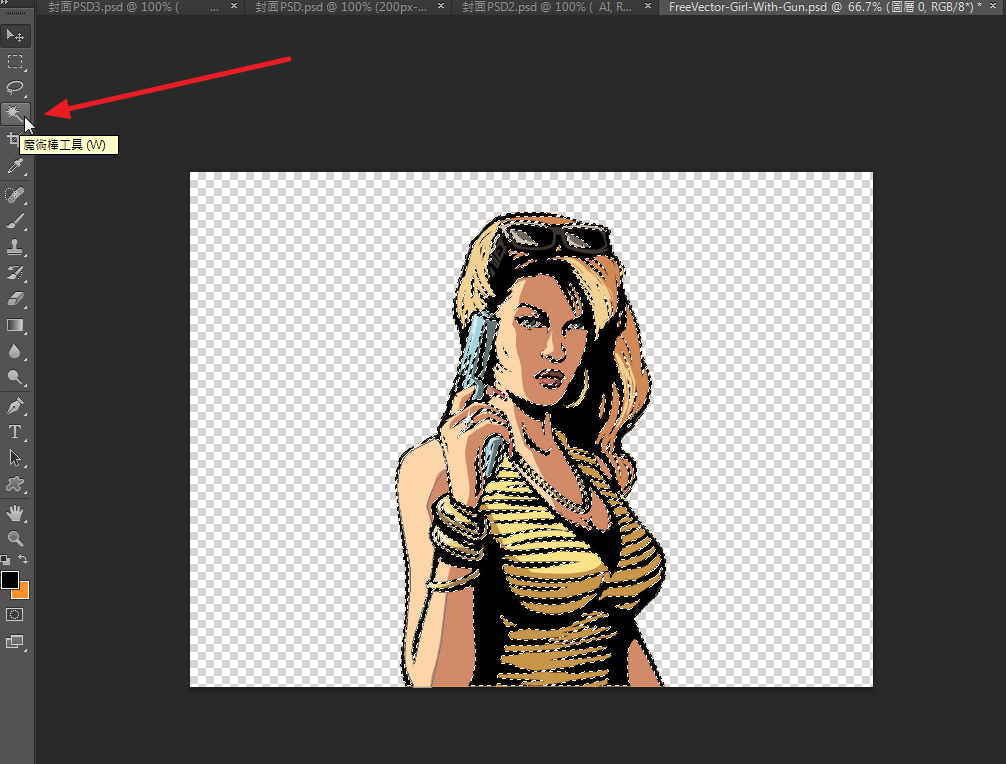
Task: Select the Blur tool
Action: pos(15,352)
